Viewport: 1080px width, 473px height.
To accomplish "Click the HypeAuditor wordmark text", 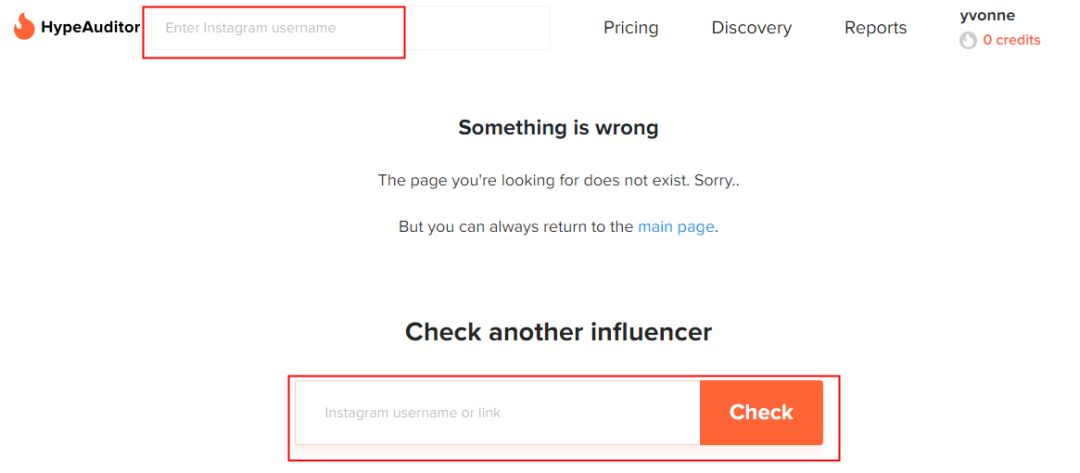I will pos(90,28).
